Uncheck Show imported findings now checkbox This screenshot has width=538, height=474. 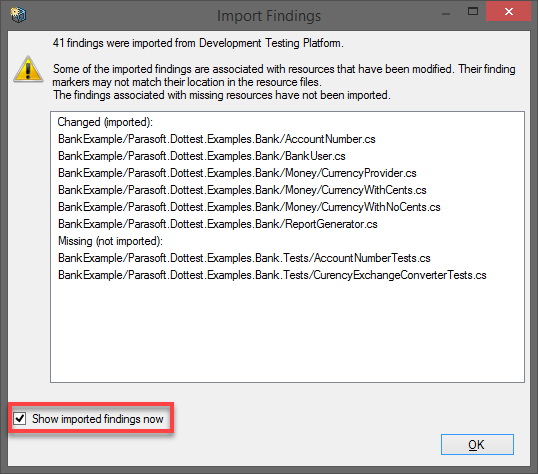tap(20, 418)
